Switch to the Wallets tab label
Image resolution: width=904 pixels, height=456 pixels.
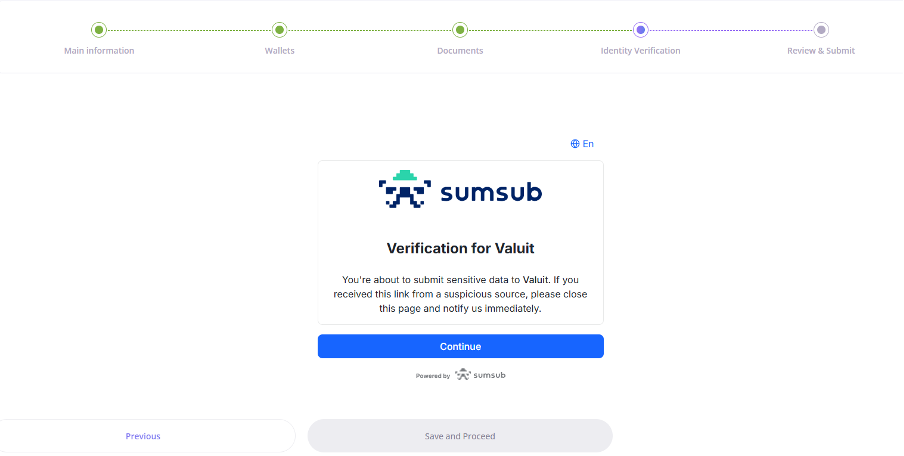(x=279, y=51)
